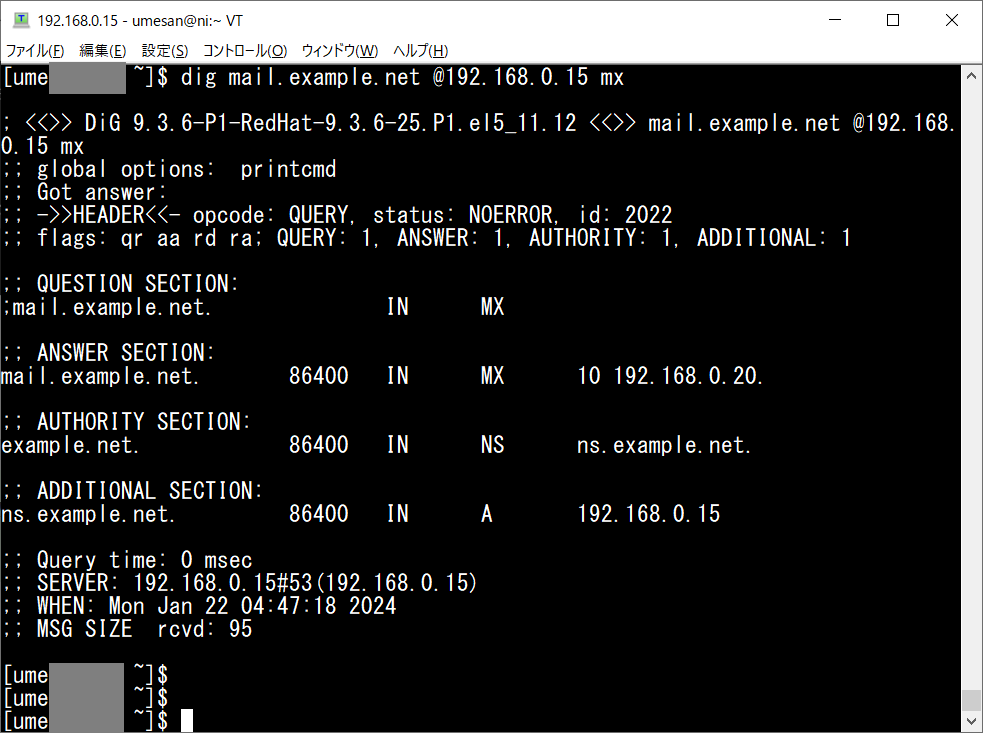This screenshot has height=733, width=983.
Task: Click the 'global options: printcmd' line
Action: [x=169, y=169]
